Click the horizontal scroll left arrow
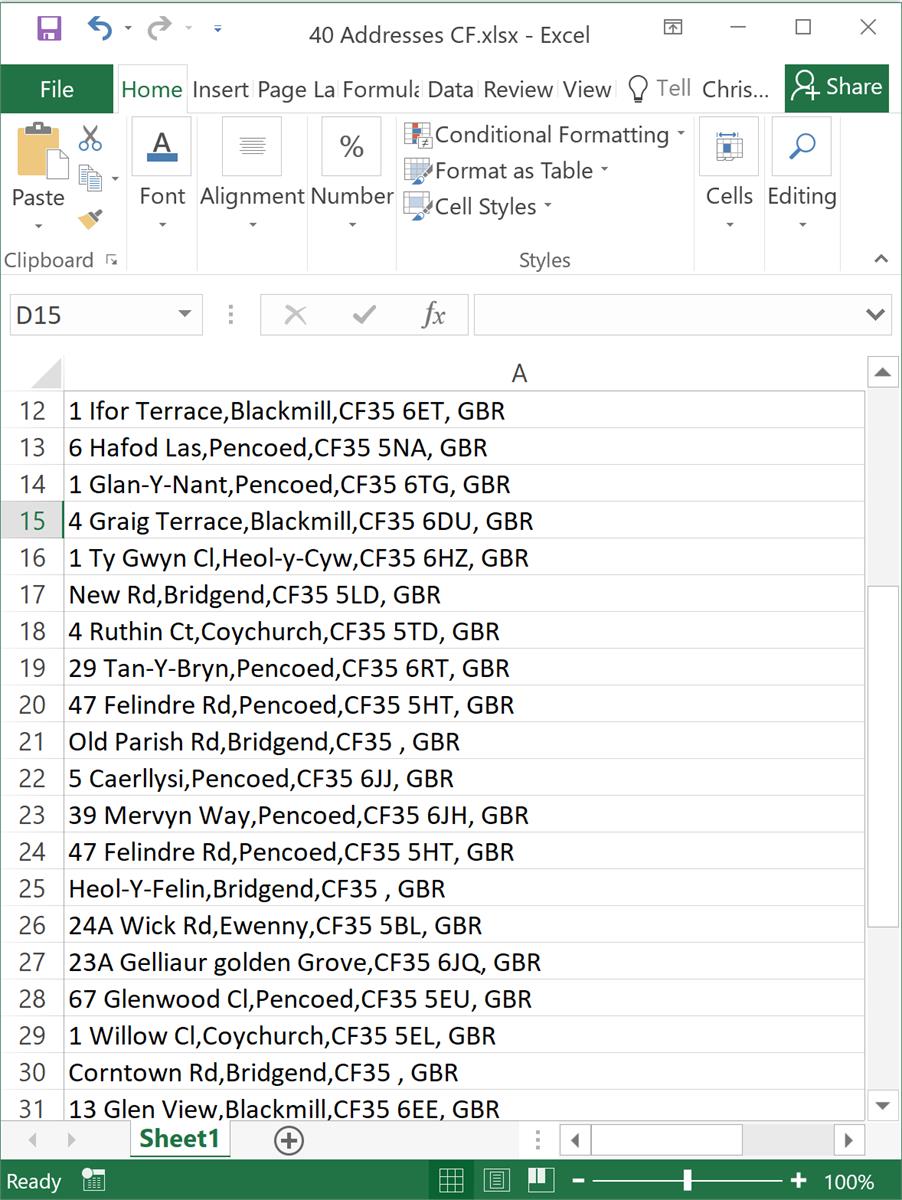 [575, 1140]
